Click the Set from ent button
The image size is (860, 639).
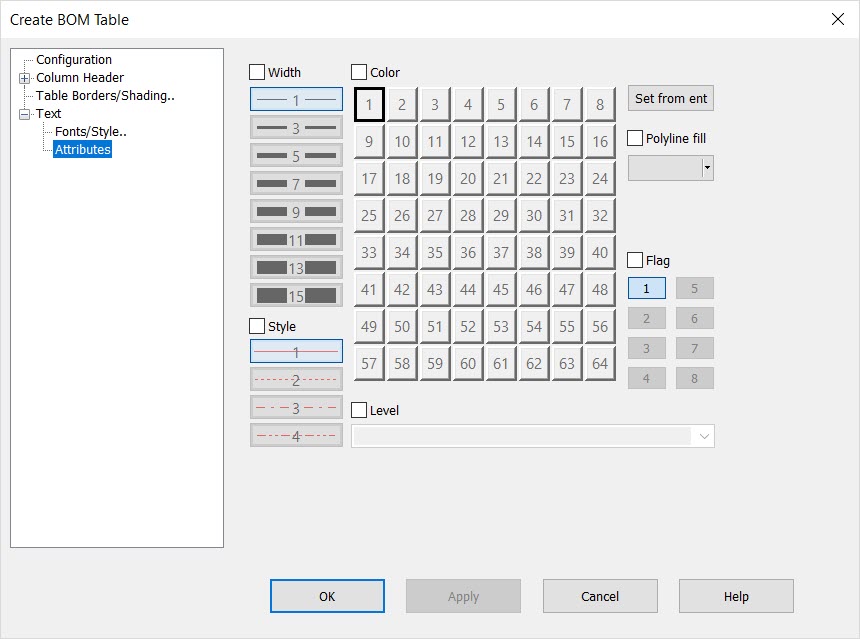click(x=671, y=98)
